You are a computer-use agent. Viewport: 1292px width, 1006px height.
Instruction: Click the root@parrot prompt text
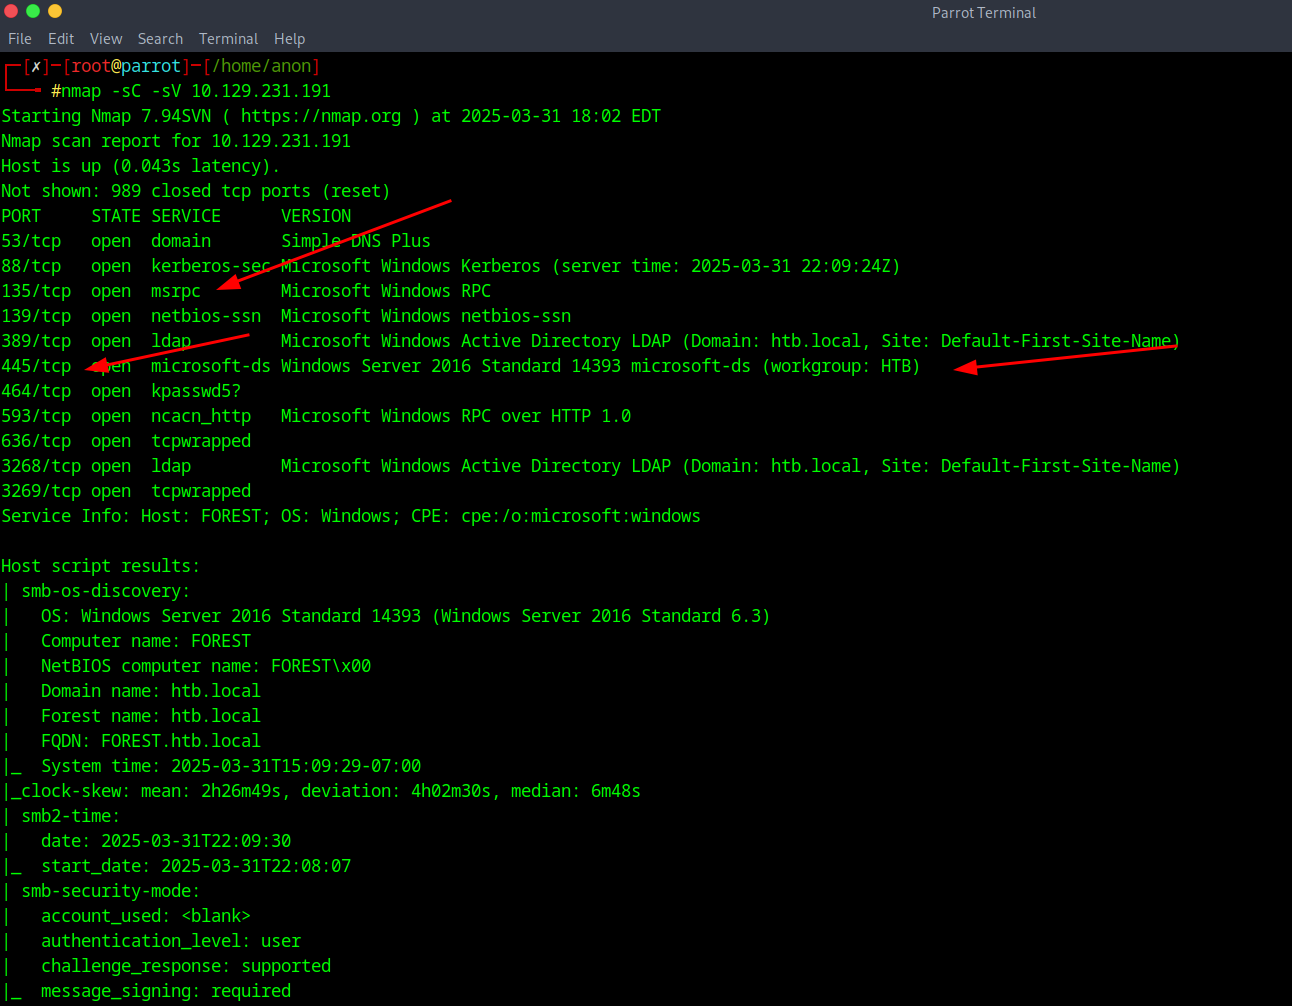tap(126, 66)
